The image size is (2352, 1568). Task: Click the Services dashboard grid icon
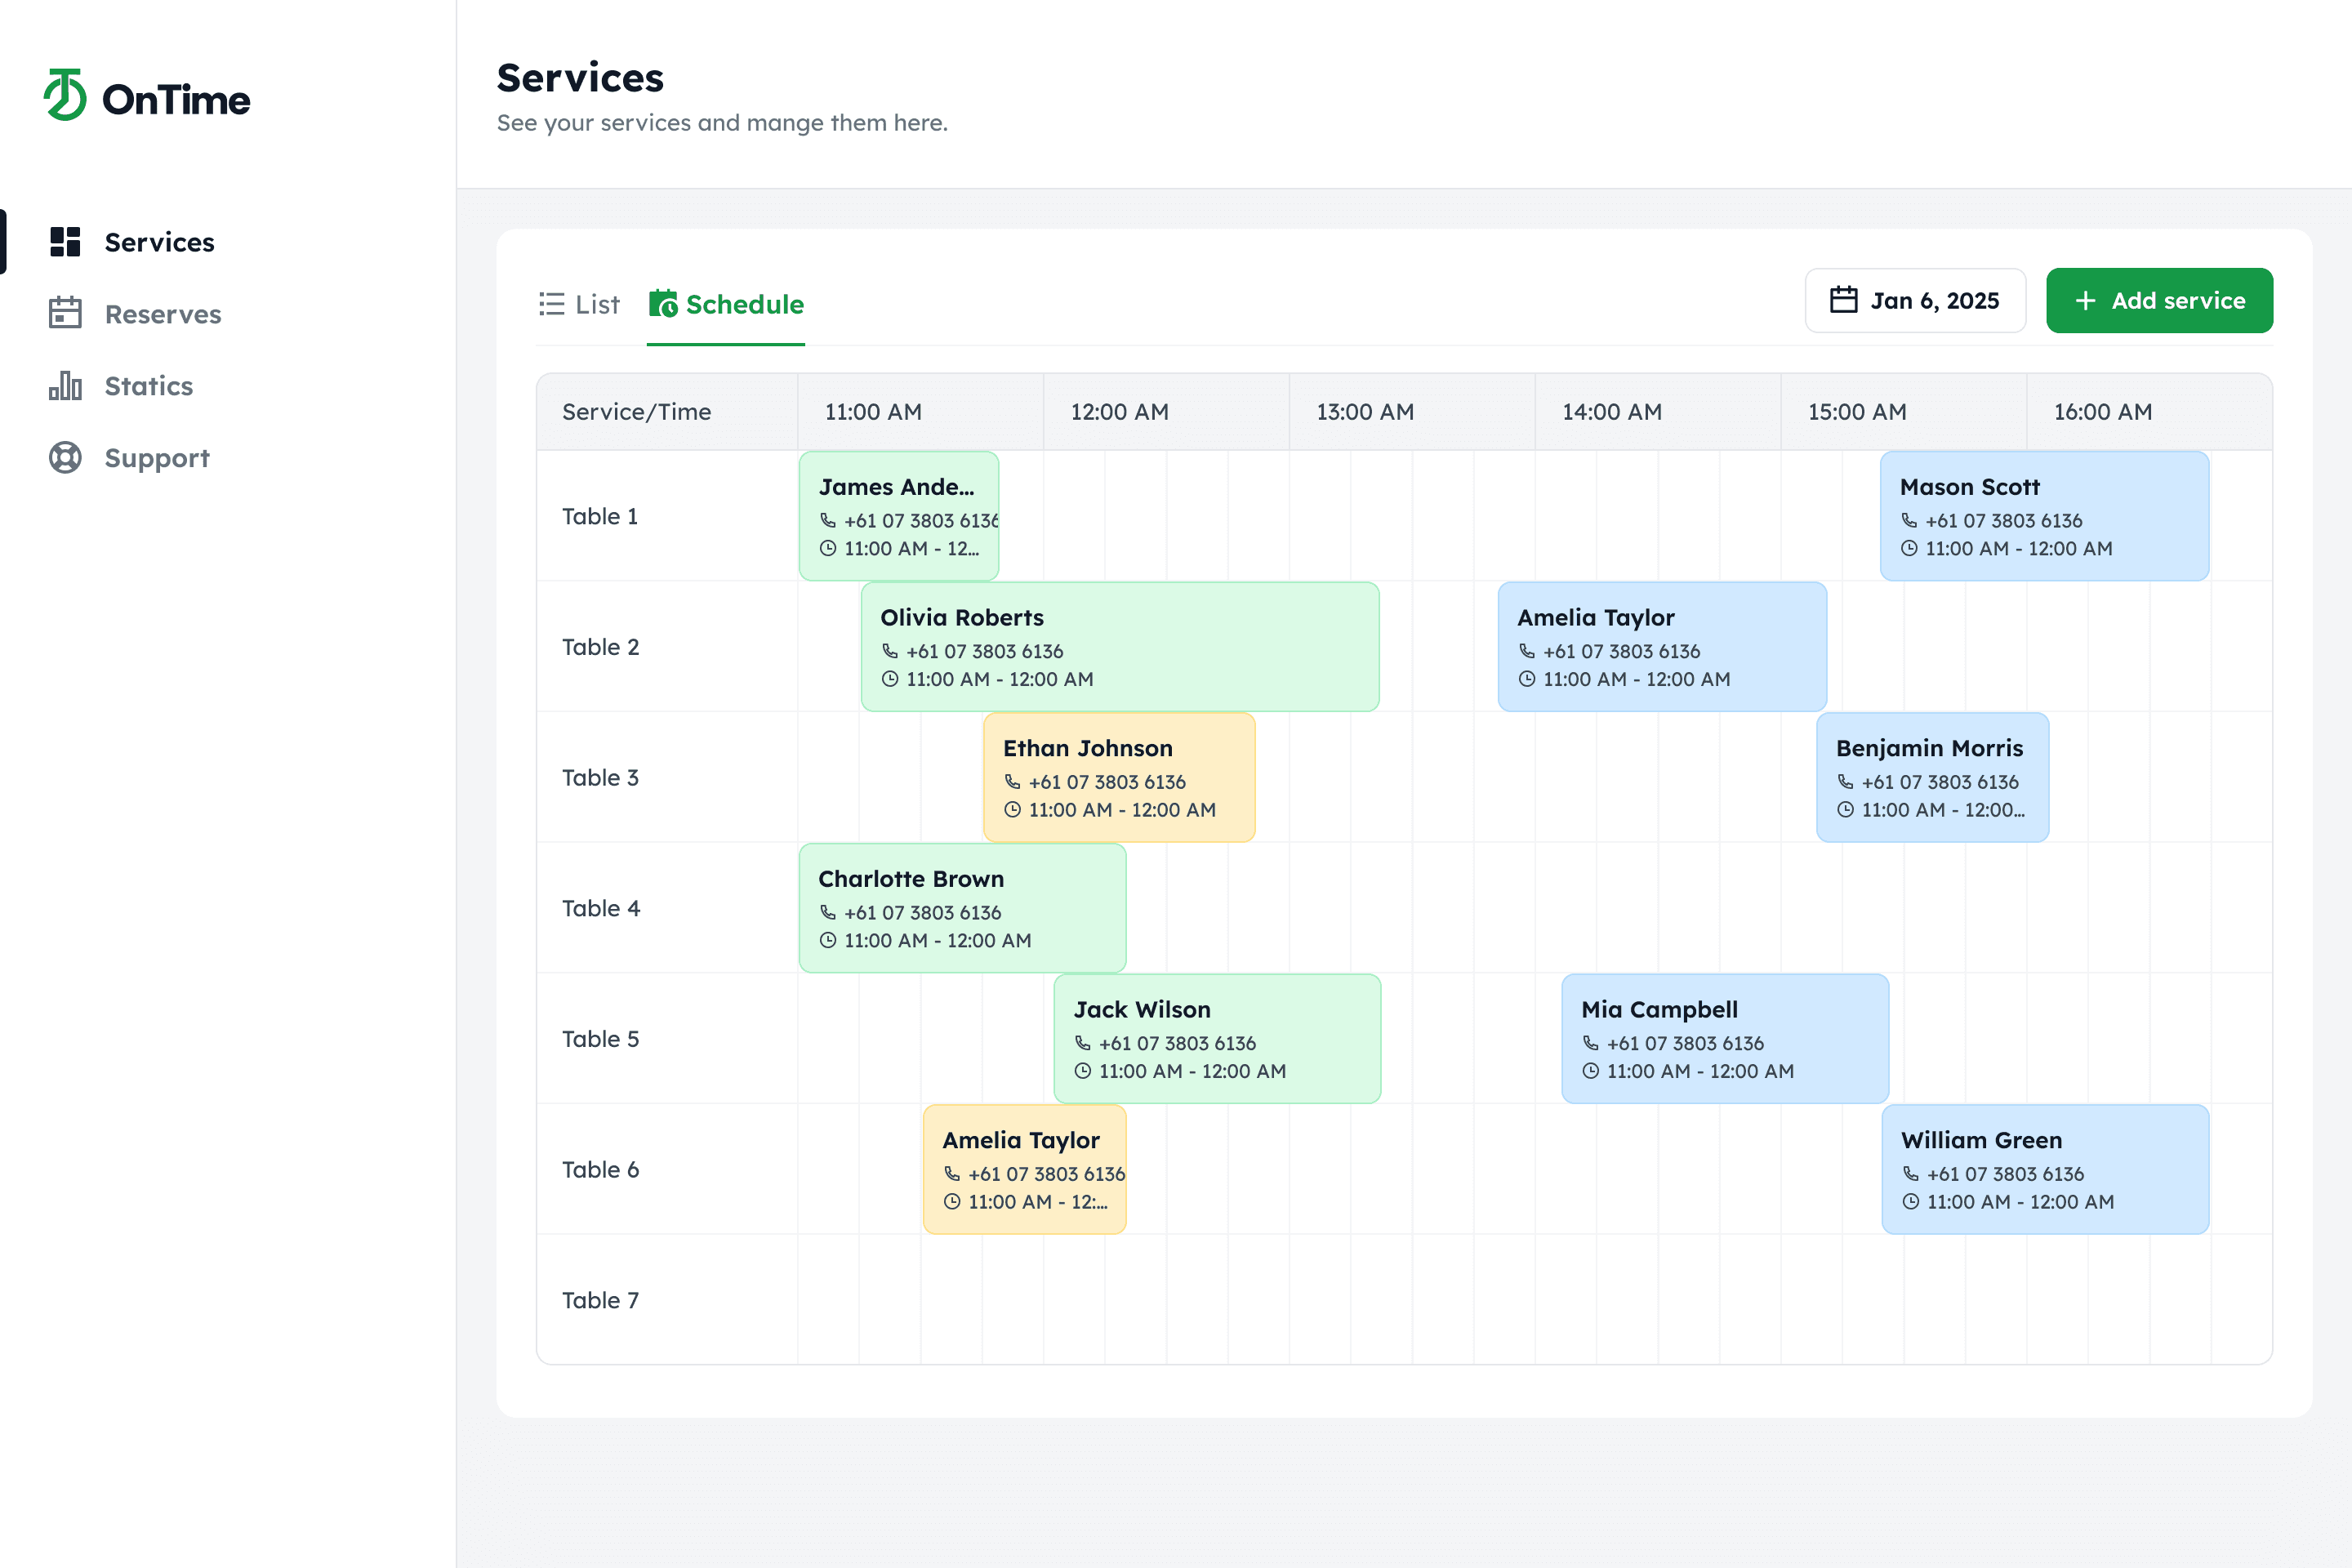(x=65, y=242)
